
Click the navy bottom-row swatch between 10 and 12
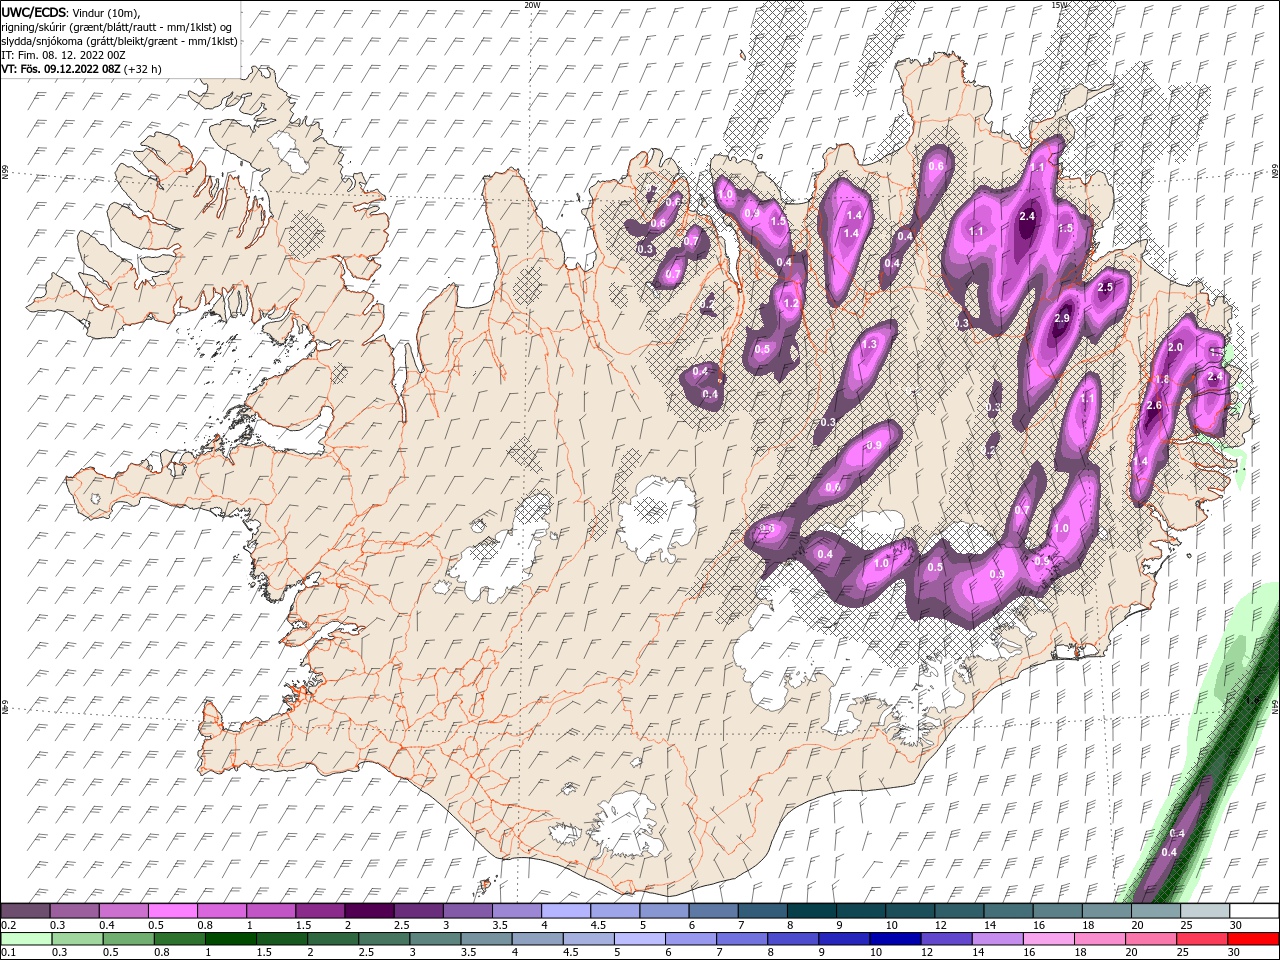(x=896, y=939)
